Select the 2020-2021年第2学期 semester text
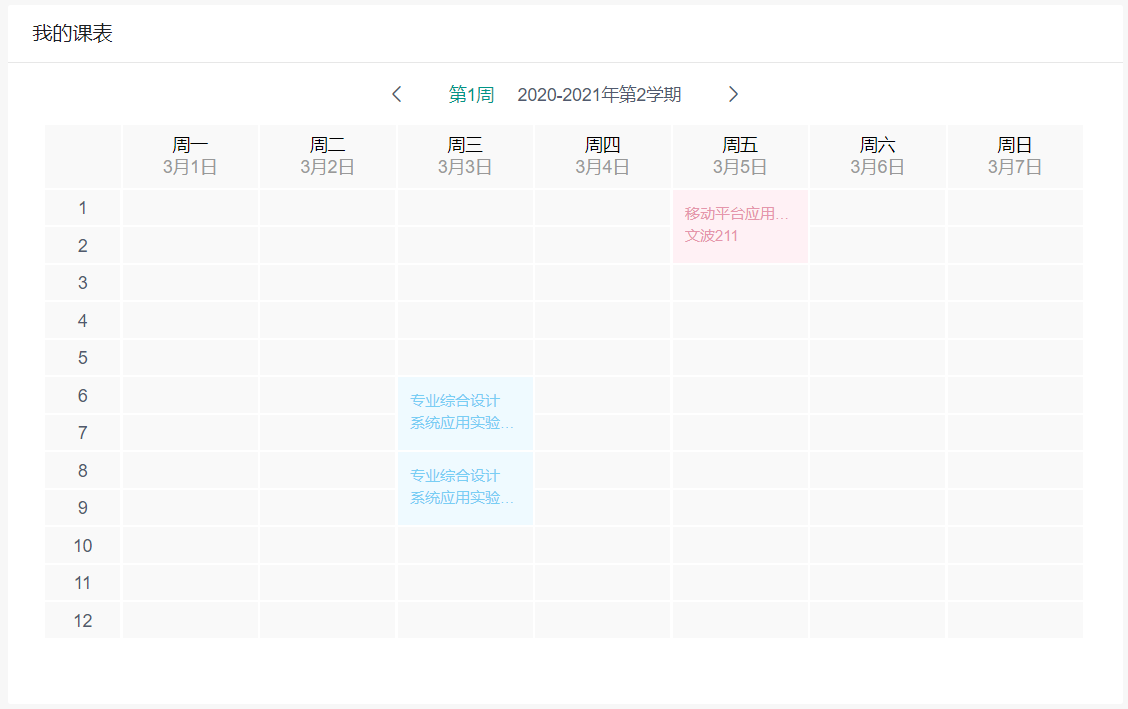Image resolution: width=1128 pixels, height=709 pixels. tap(599, 95)
